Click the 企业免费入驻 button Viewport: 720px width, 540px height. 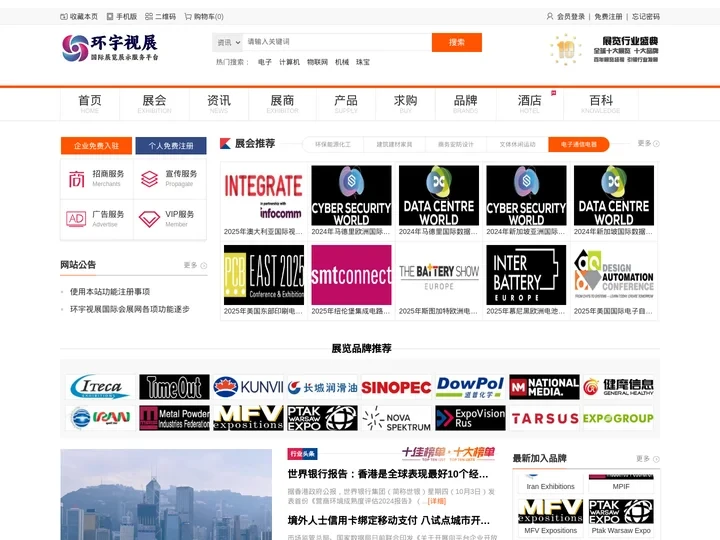[x=96, y=146]
